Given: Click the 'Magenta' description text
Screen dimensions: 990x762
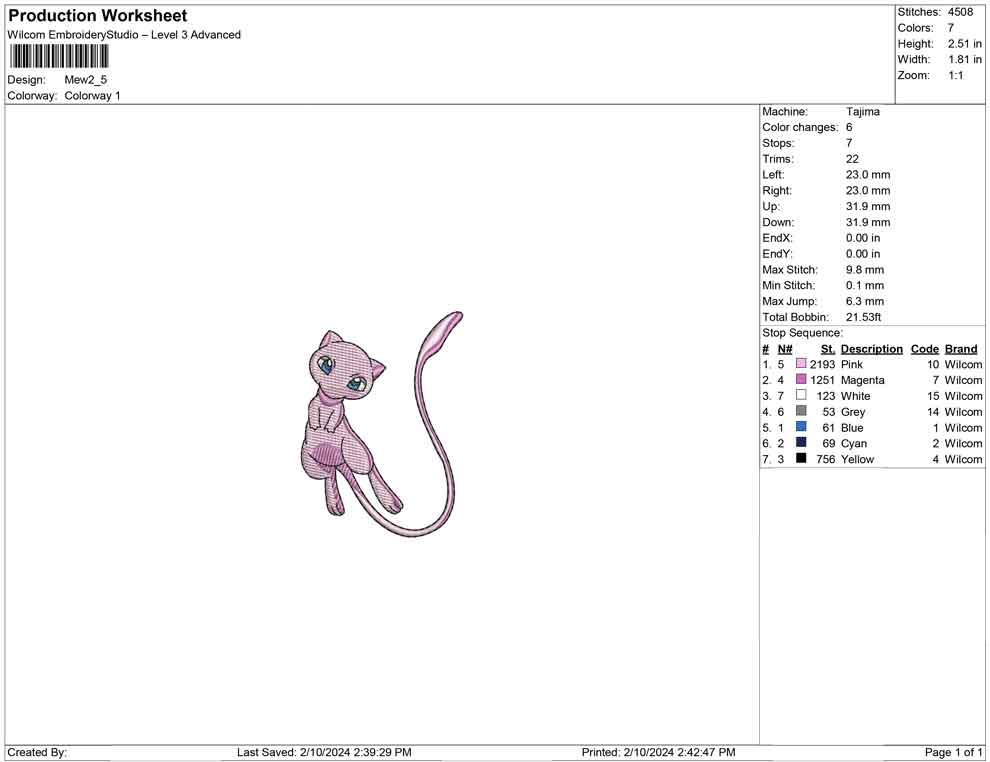Looking at the screenshot, I should [x=862, y=380].
